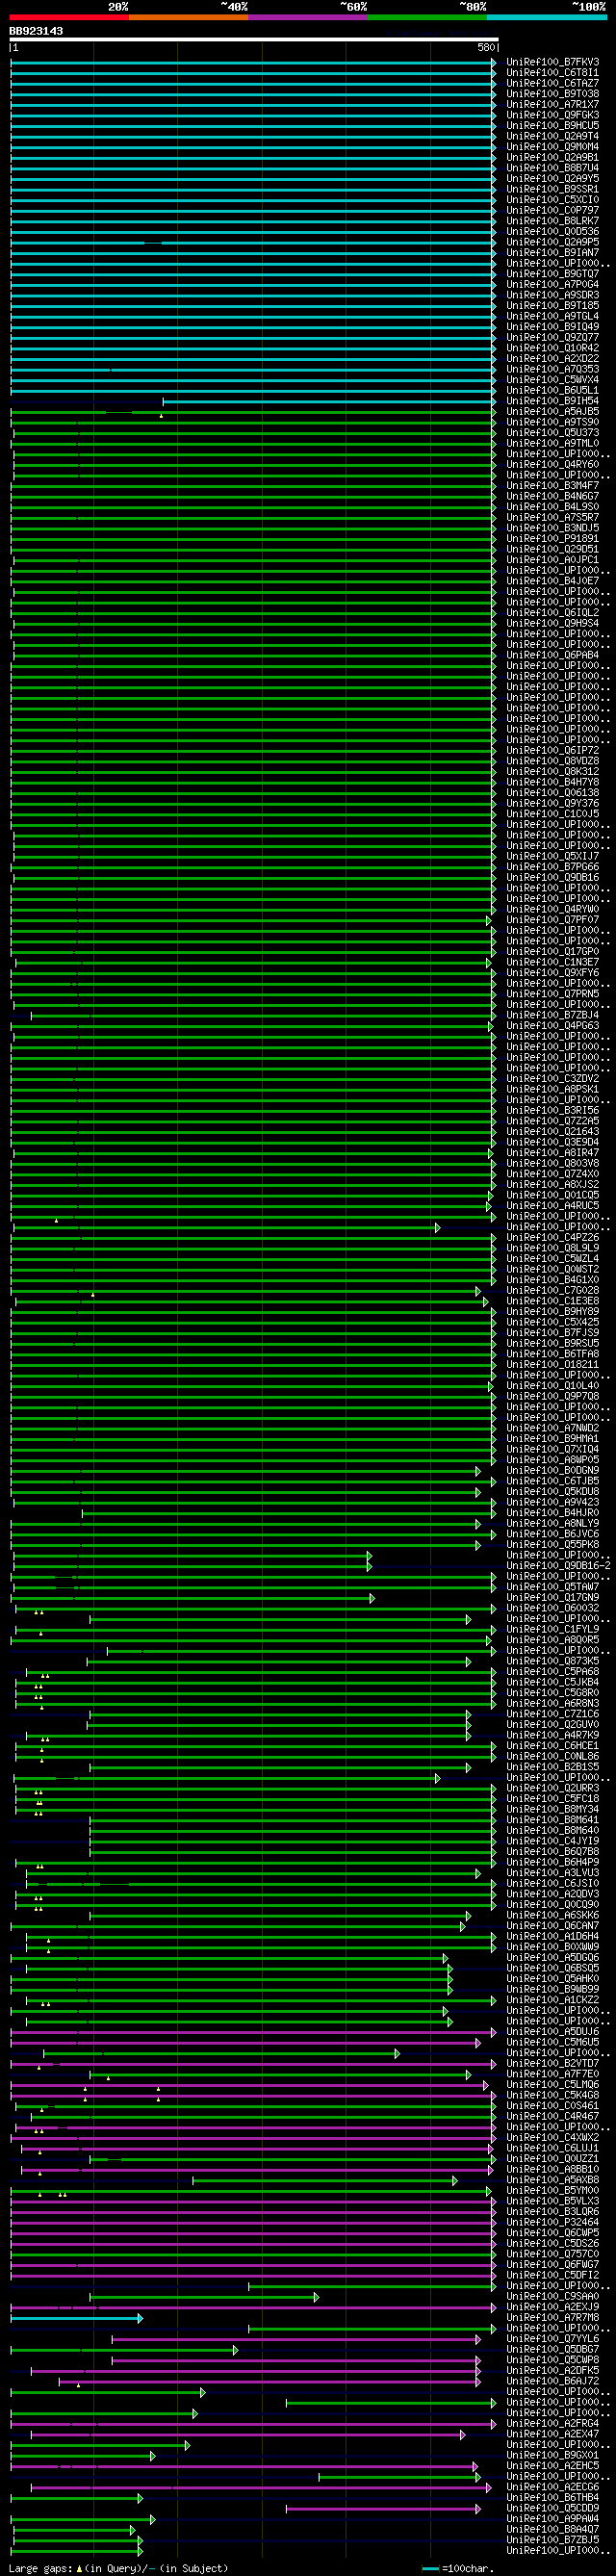Click the purple ~60% identity legend bar

[308, 17]
